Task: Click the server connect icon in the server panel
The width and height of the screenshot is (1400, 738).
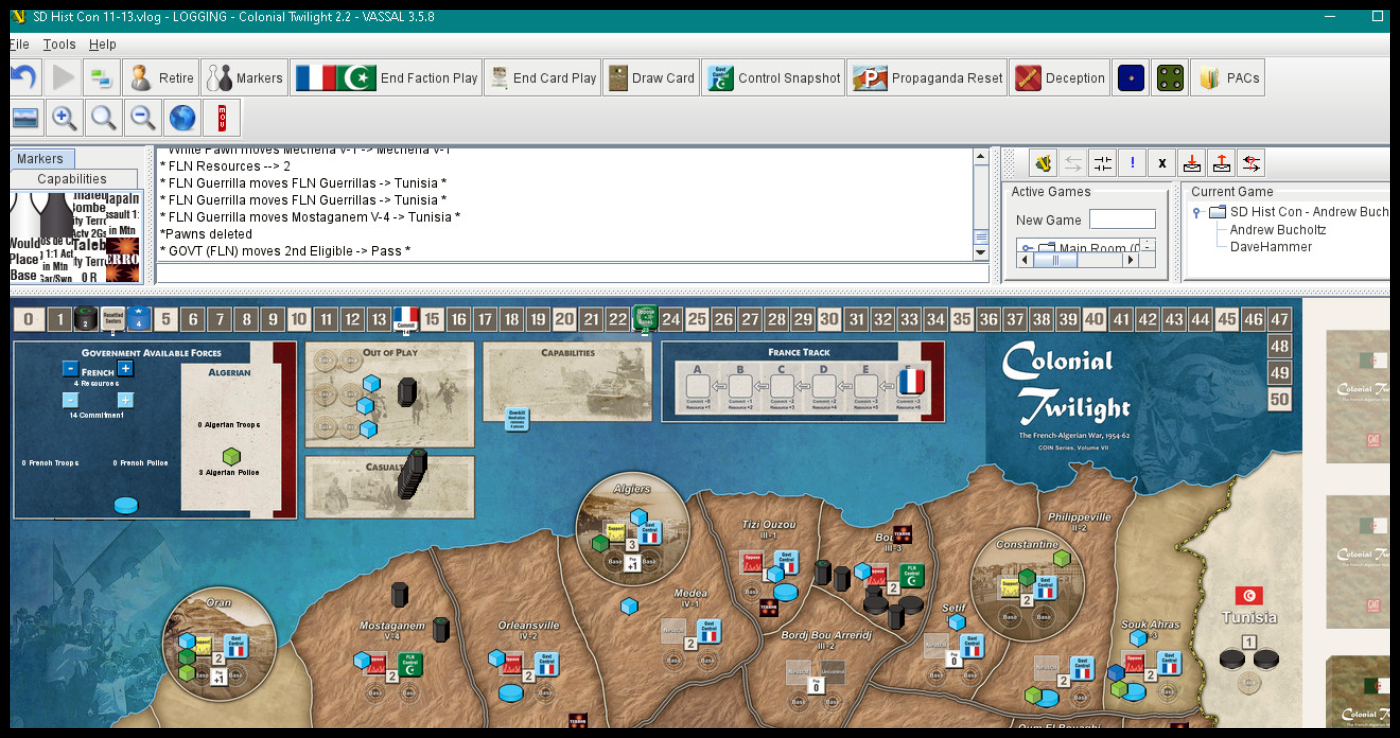Action: coord(1043,163)
